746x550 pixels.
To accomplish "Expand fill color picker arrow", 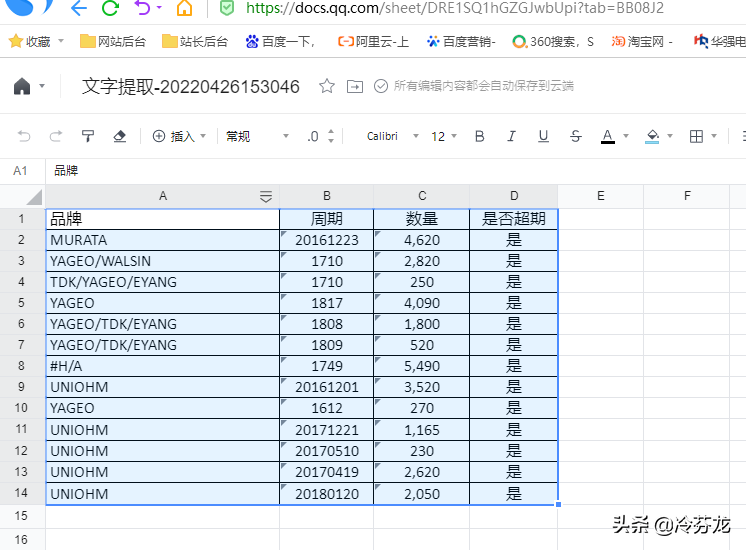I will [x=670, y=136].
